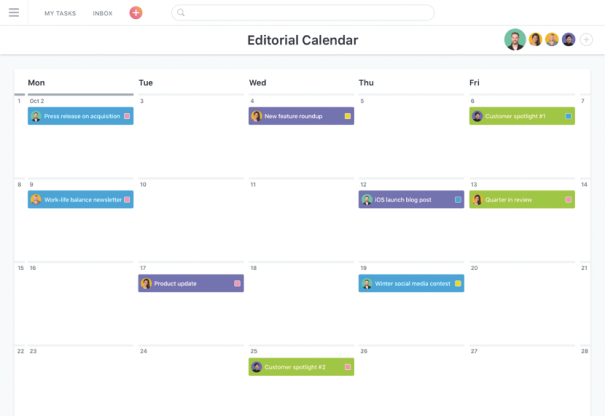Click assignee avatar on Product update task

pyautogui.click(x=146, y=284)
